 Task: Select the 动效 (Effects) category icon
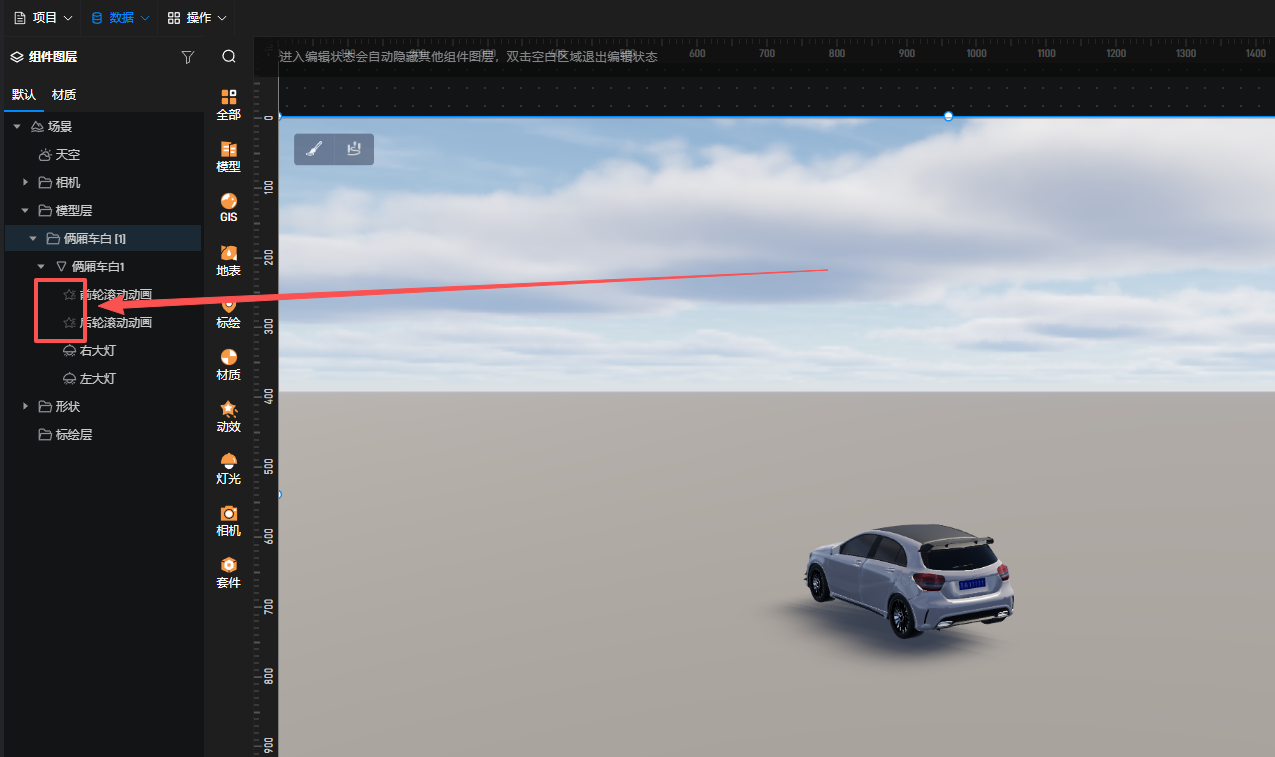pos(228,415)
